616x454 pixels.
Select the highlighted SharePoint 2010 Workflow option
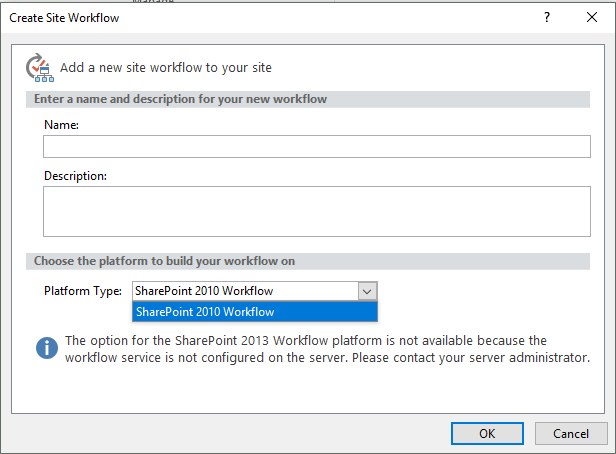click(x=255, y=312)
